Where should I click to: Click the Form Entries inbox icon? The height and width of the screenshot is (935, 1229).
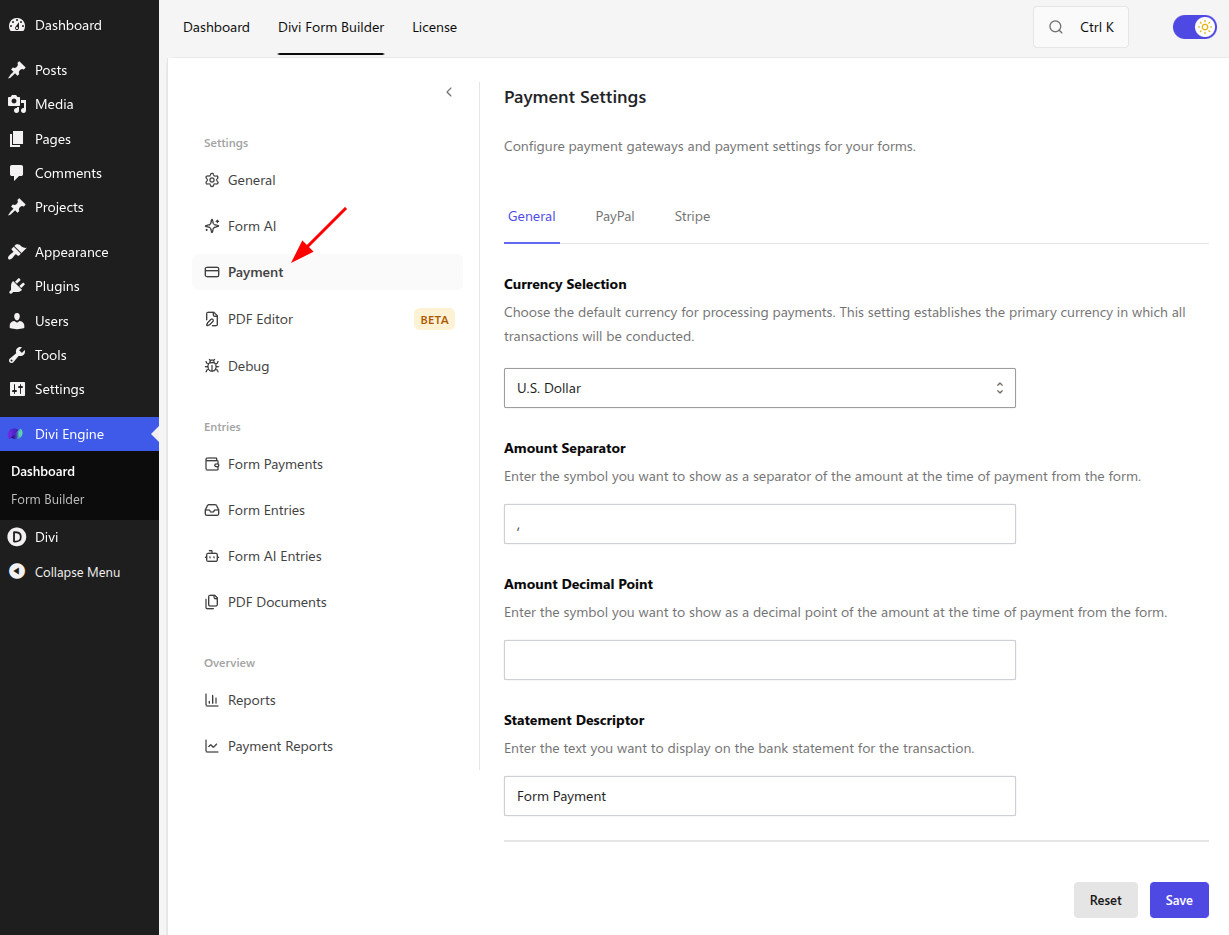tap(212, 510)
